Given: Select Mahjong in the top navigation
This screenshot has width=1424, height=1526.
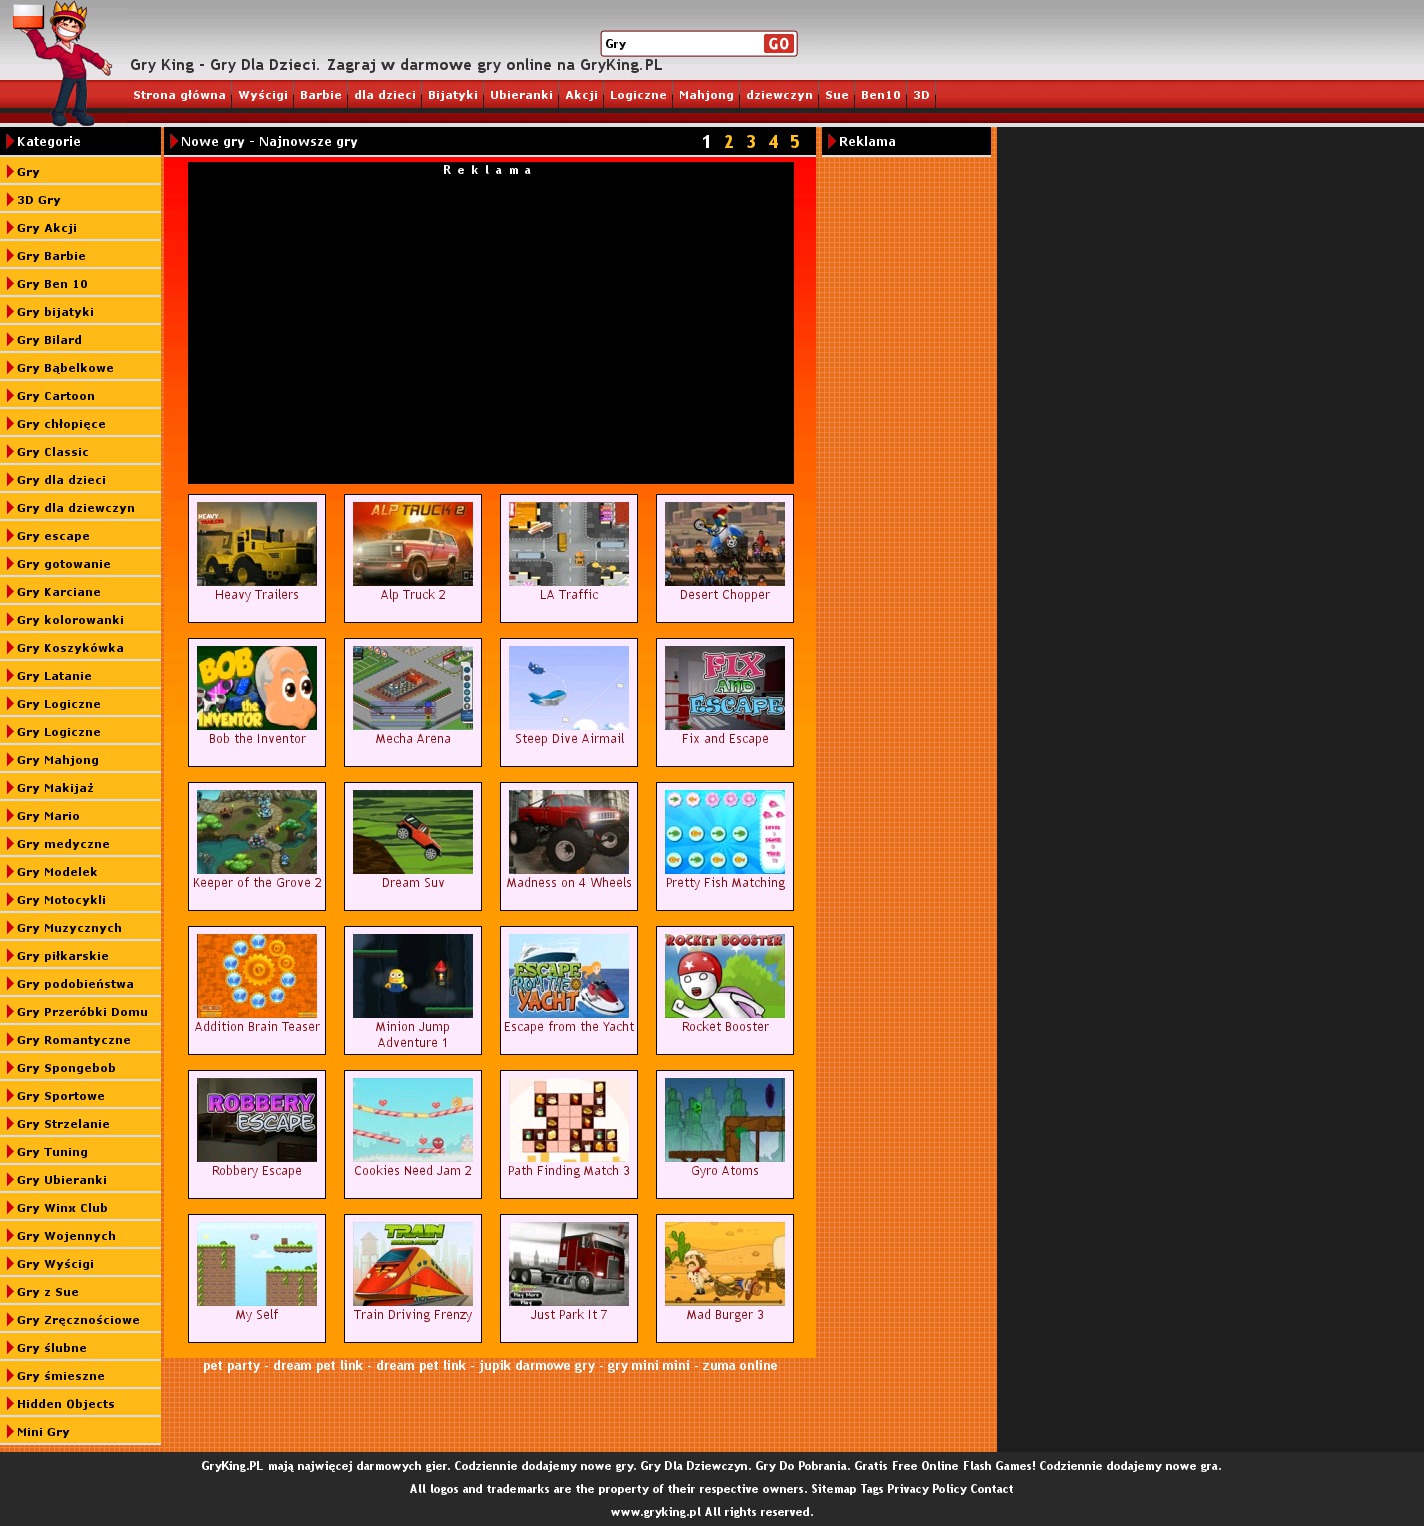Looking at the screenshot, I should click(x=706, y=96).
